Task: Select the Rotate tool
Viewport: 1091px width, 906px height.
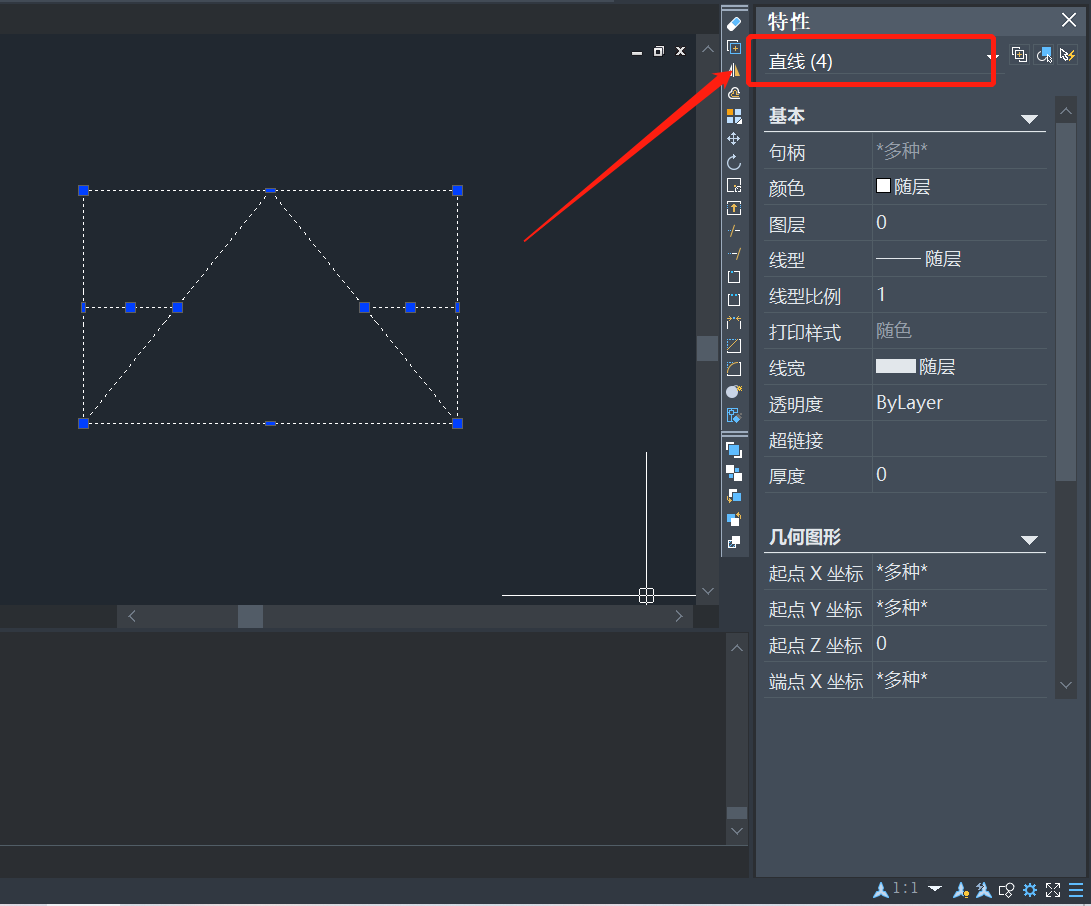Action: pyautogui.click(x=734, y=162)
